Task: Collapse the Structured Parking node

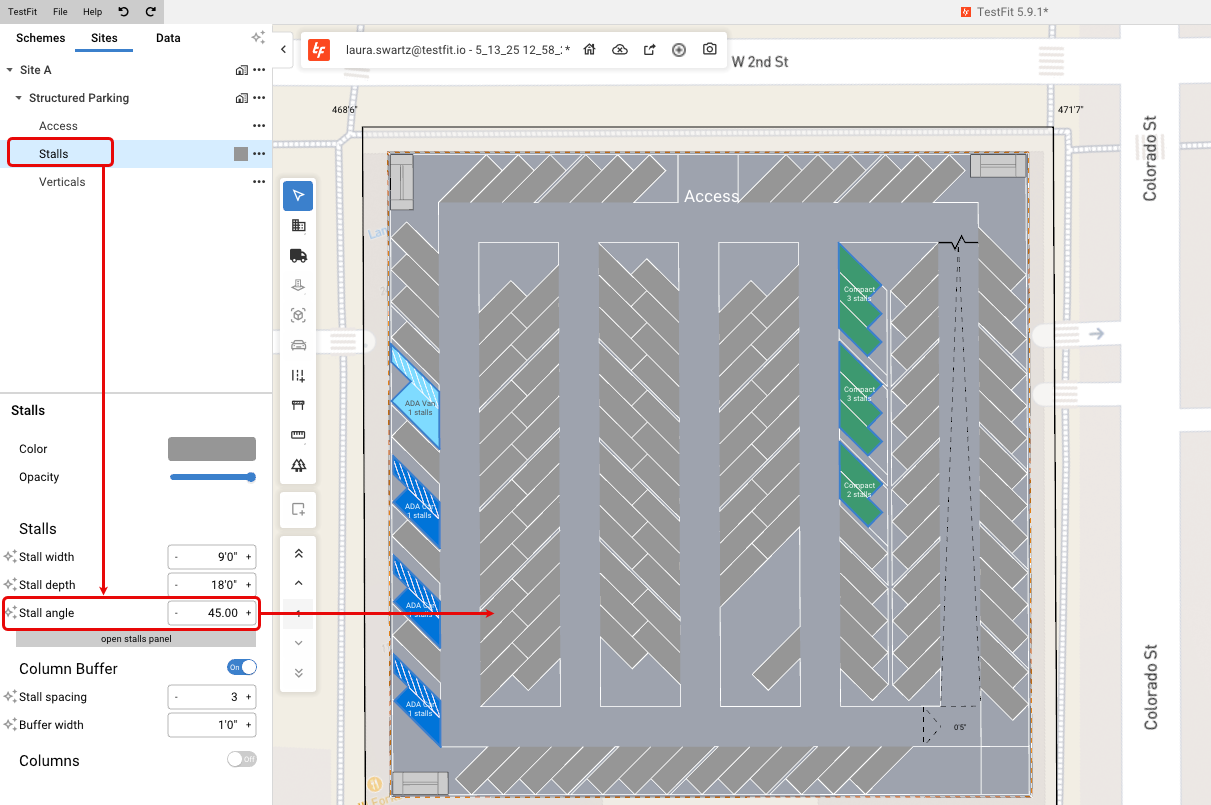Action: pyautogui.click(x=19, y=98)
